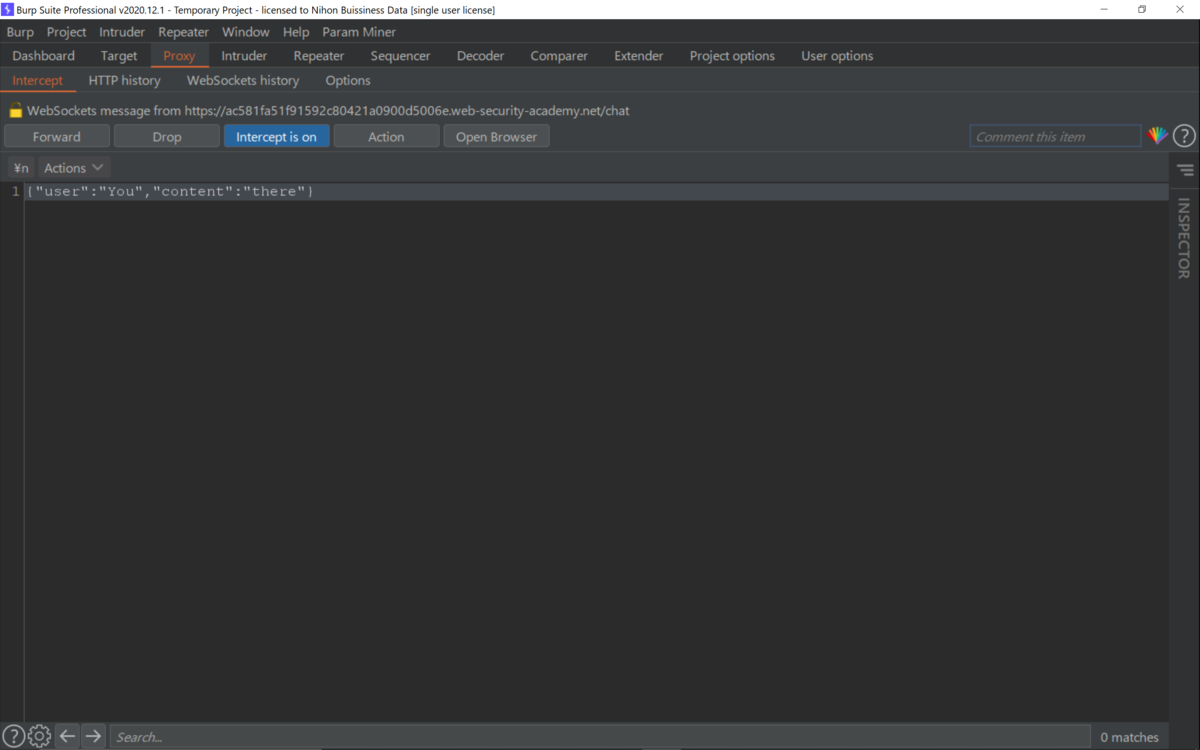Click the Search input field

click(x=600, y=737)
